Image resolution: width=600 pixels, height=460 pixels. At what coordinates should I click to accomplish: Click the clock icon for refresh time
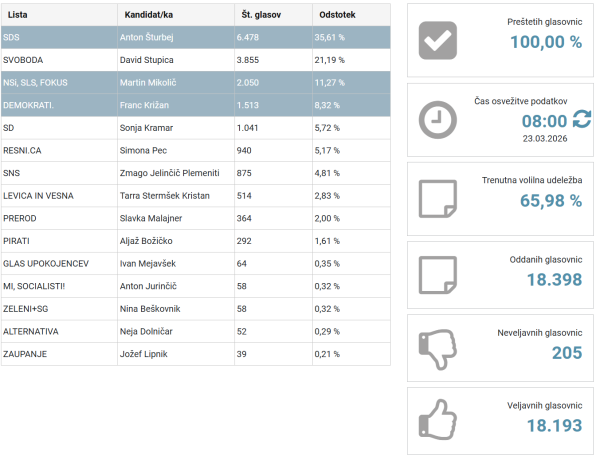tap(437, 119)
